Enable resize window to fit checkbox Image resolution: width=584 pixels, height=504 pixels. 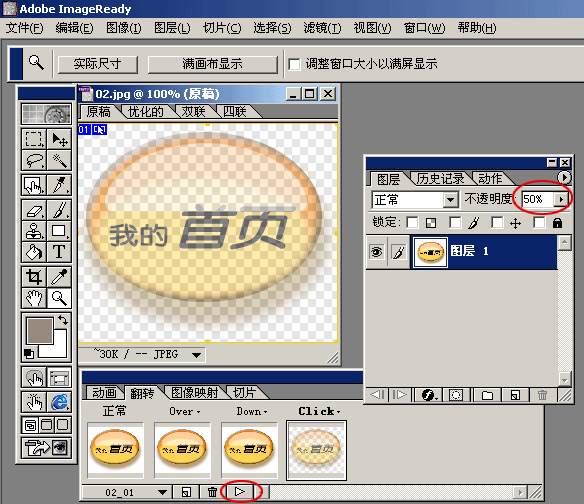click(x=294, y=64)
